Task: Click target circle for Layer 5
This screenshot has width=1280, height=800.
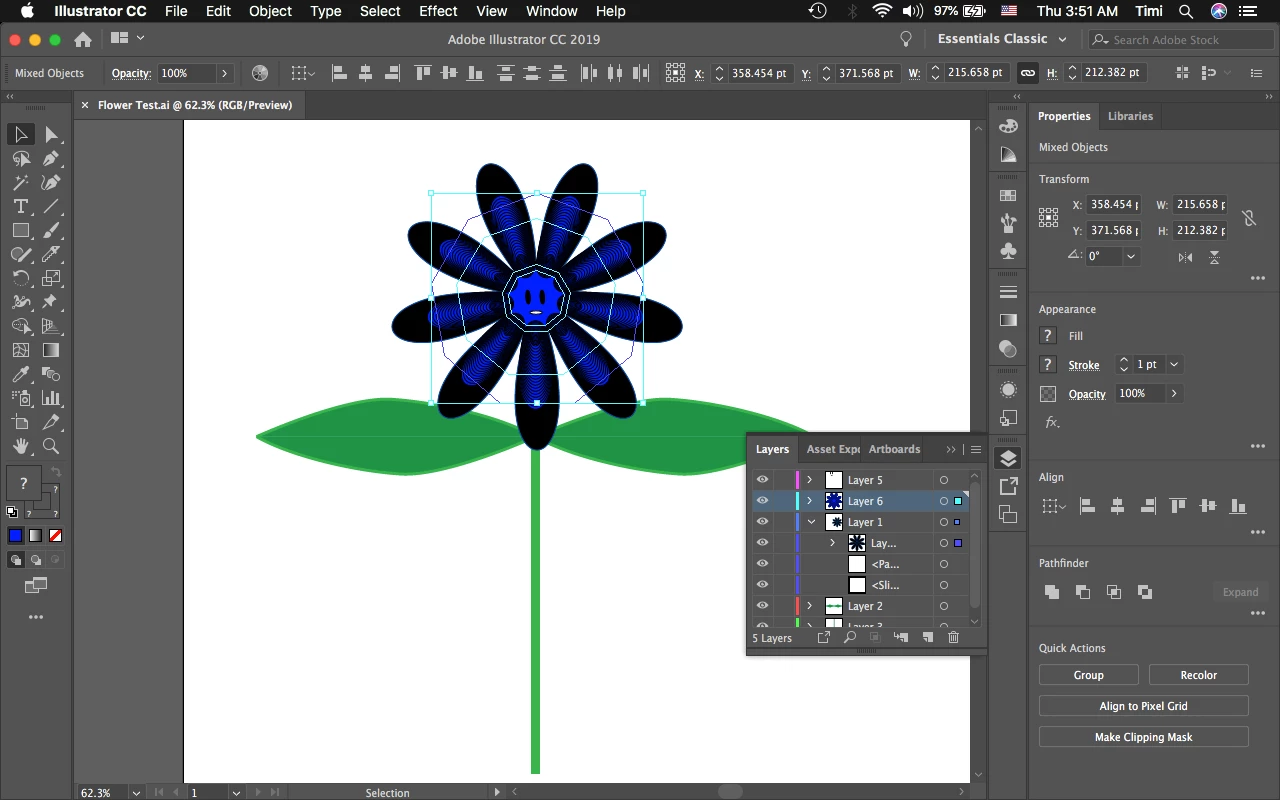Action: (943, 480)
